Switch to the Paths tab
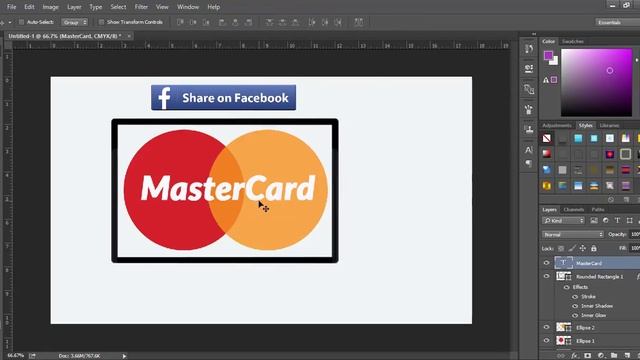Image resolution: width=640 pixels, height=360 pixels. [598, 209]
